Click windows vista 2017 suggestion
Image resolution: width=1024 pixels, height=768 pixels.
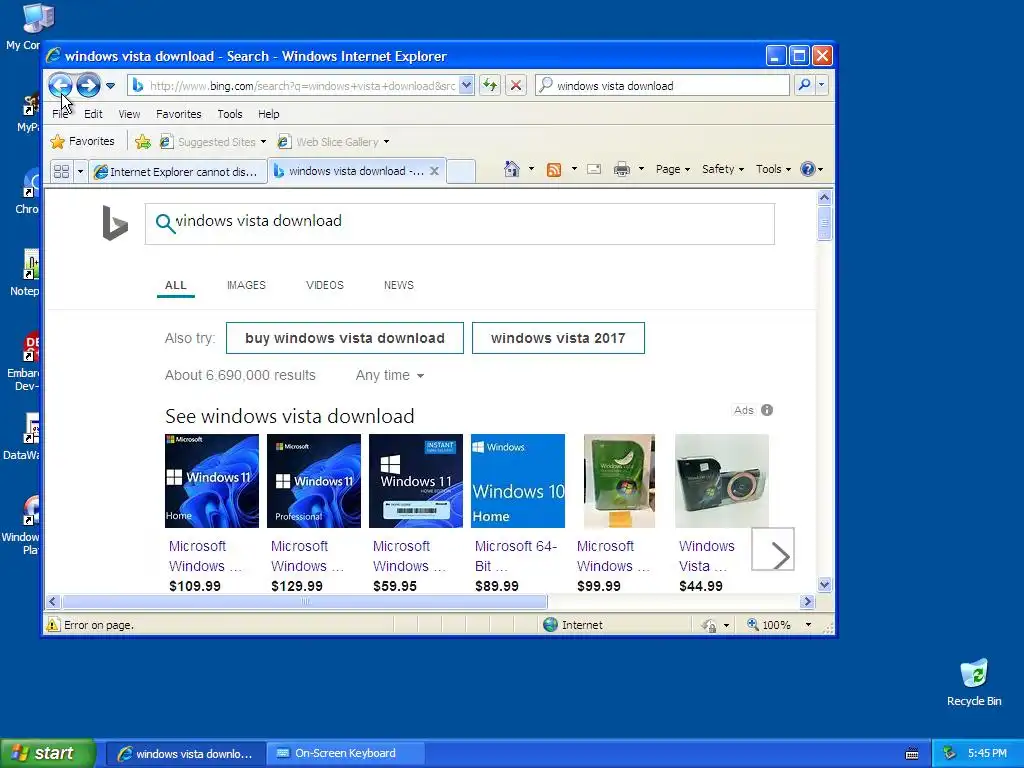[x=558, y=338]
